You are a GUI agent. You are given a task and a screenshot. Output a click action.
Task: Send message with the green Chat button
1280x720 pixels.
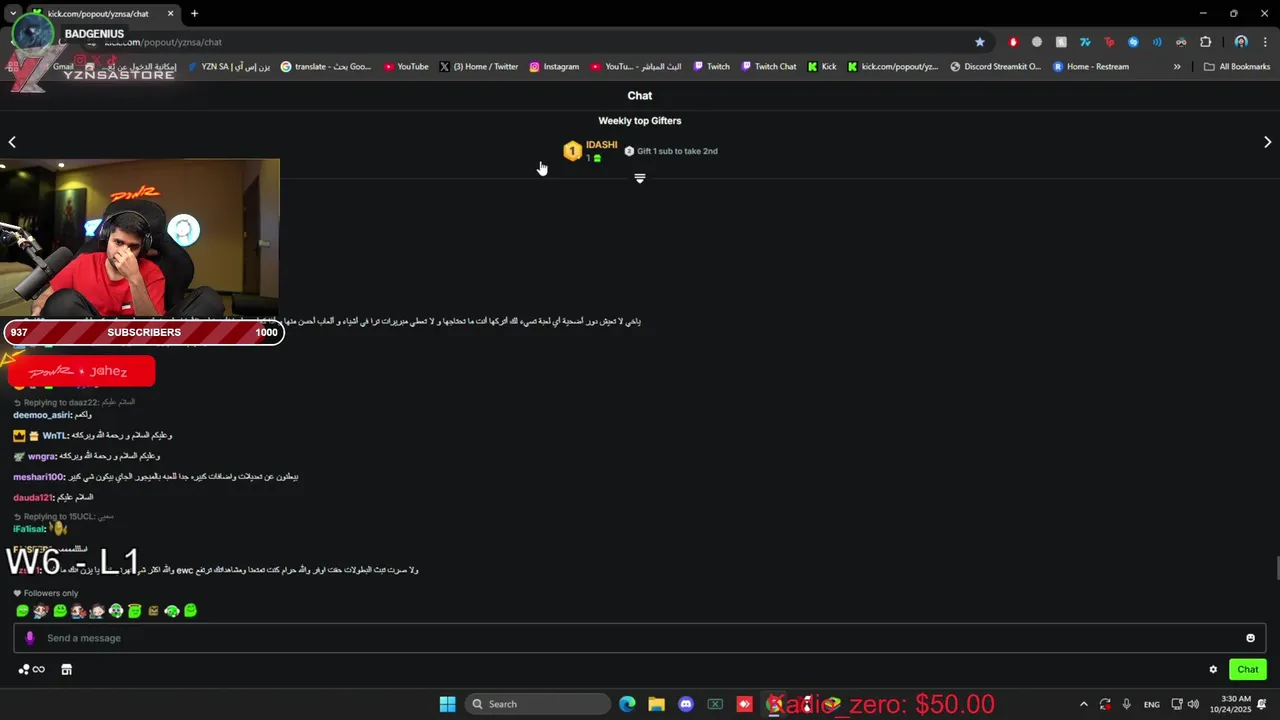tap(1248, 670)
